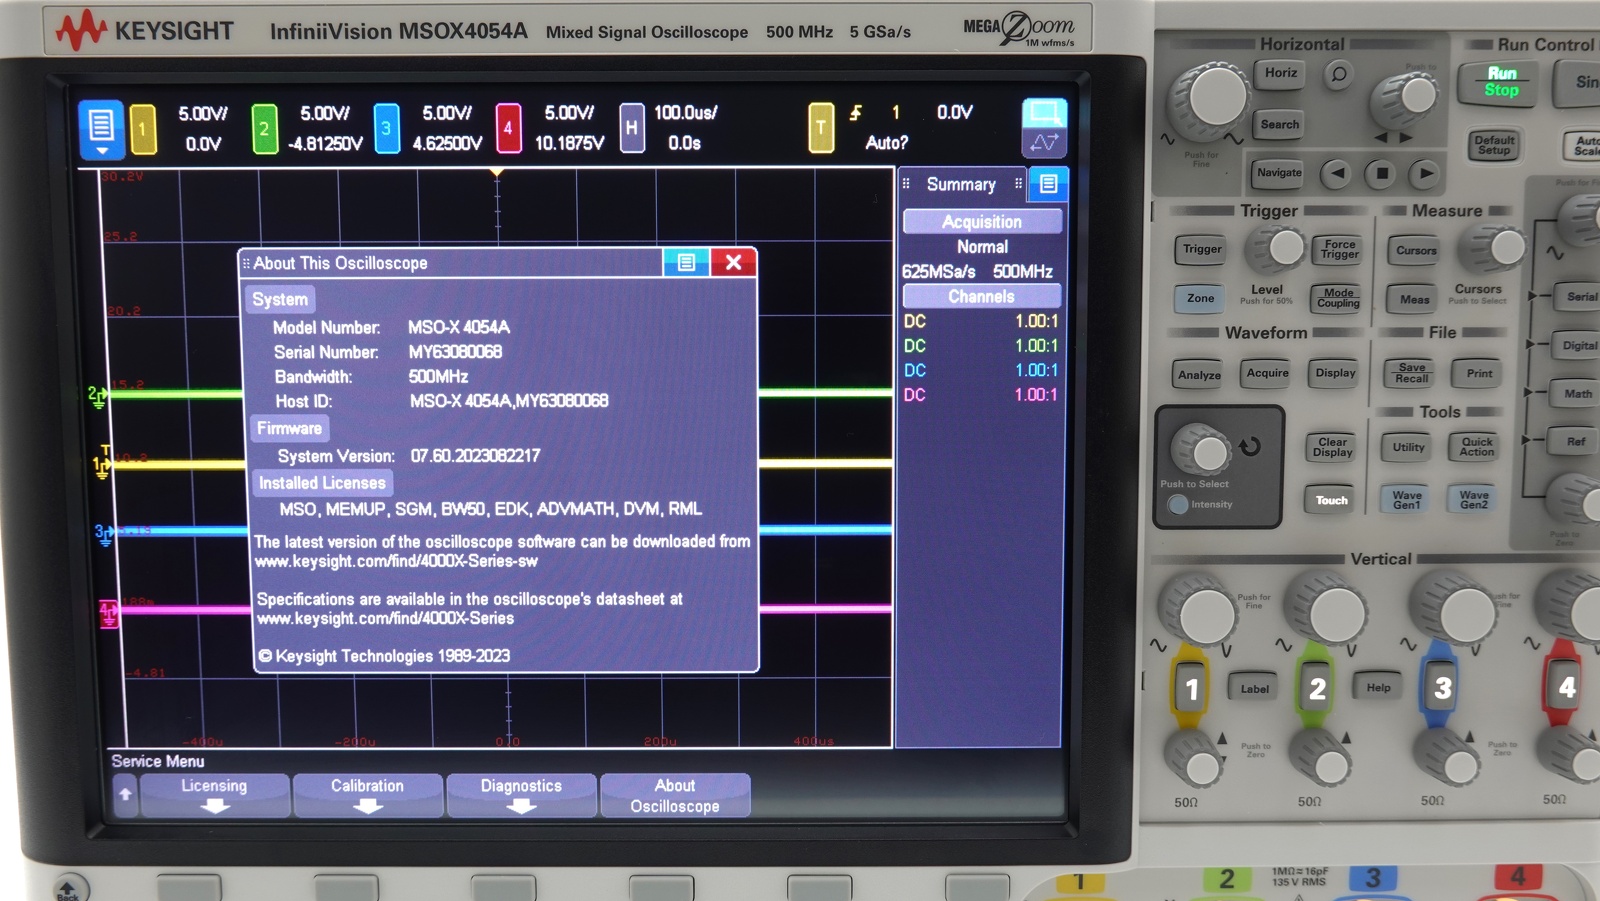Viewport: 1600px width, 901px height.
Task: Click the Back button below the screen
Action: pos(68,888)
